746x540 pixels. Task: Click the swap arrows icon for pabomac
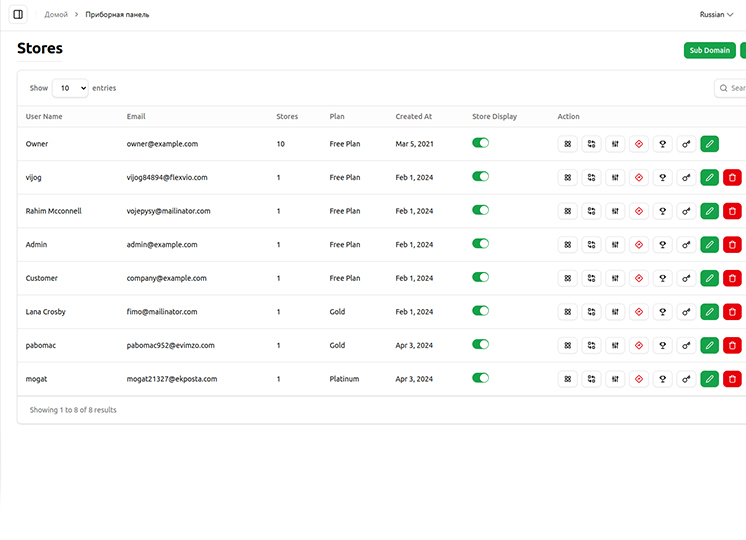[591, 345]
